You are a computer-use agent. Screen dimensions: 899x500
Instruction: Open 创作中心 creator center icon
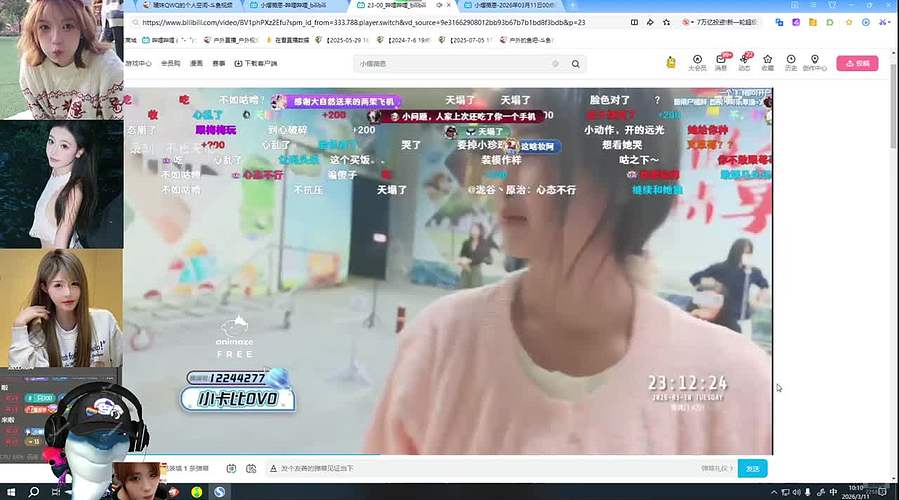coord(814,62)
